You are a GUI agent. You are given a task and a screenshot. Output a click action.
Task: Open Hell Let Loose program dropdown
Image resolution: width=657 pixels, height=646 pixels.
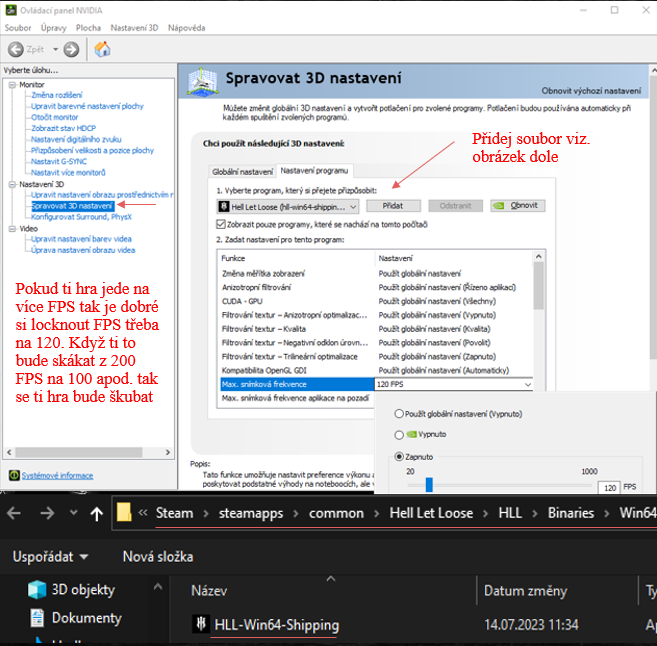[288, 207]
